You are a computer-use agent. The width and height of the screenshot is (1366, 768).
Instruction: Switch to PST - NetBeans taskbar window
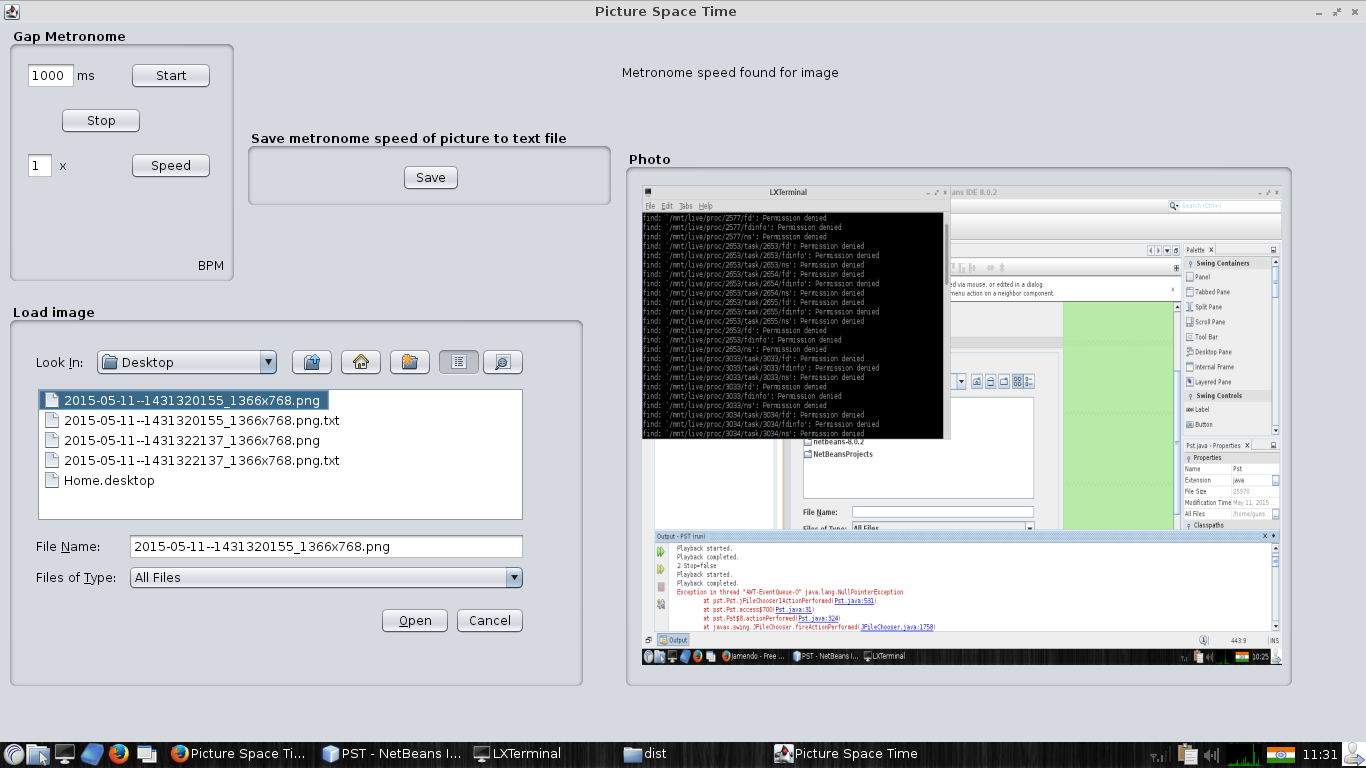392,754
